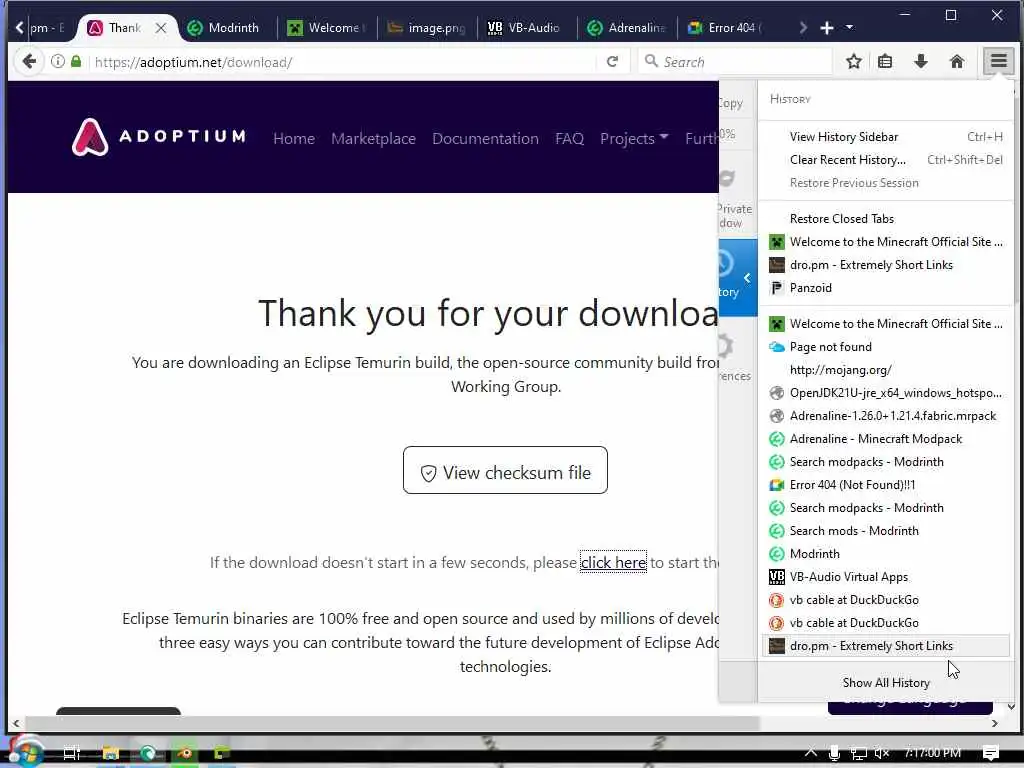Viewport: 1024px width, 768px height.
Task: Show bookmarks list icon
Action: 886,61
